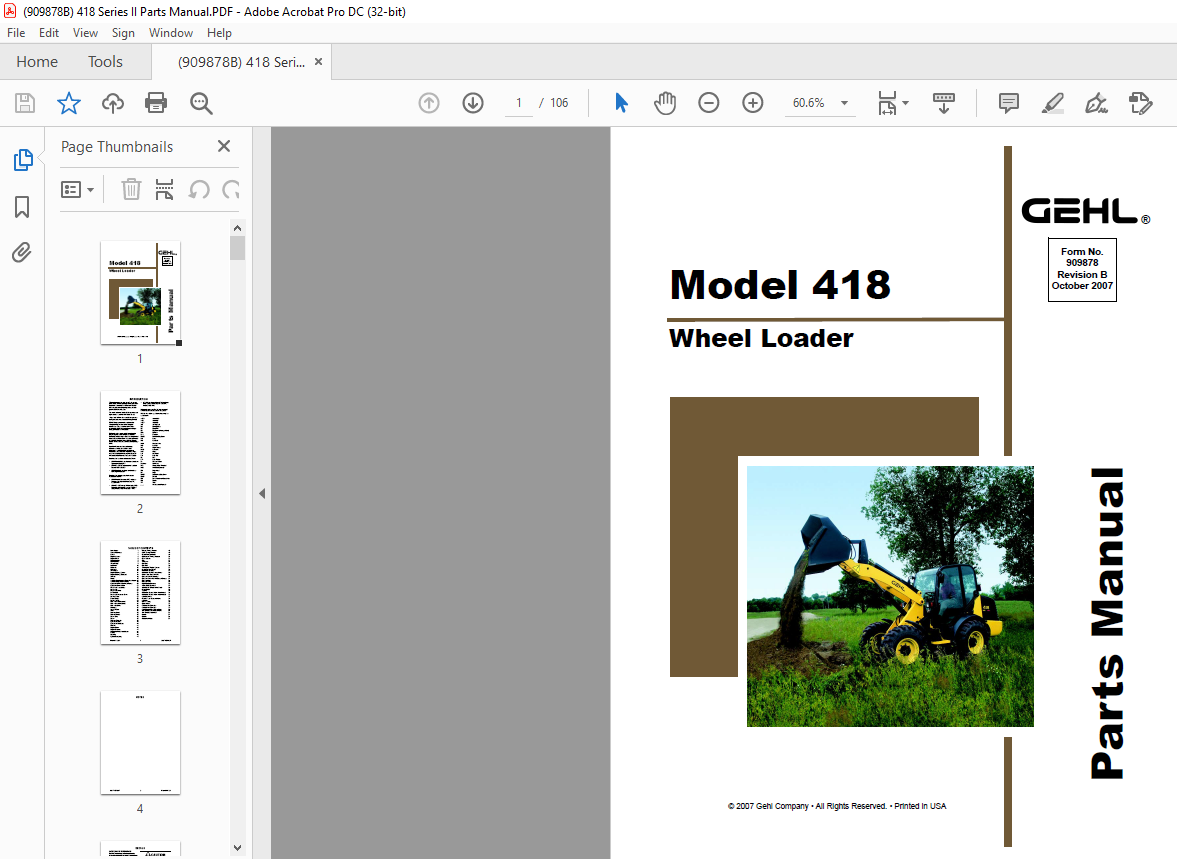The width and height of the screenshot is (1177, 859).
Task: Expand the page fit options arrow
Action: click(905, 103)
